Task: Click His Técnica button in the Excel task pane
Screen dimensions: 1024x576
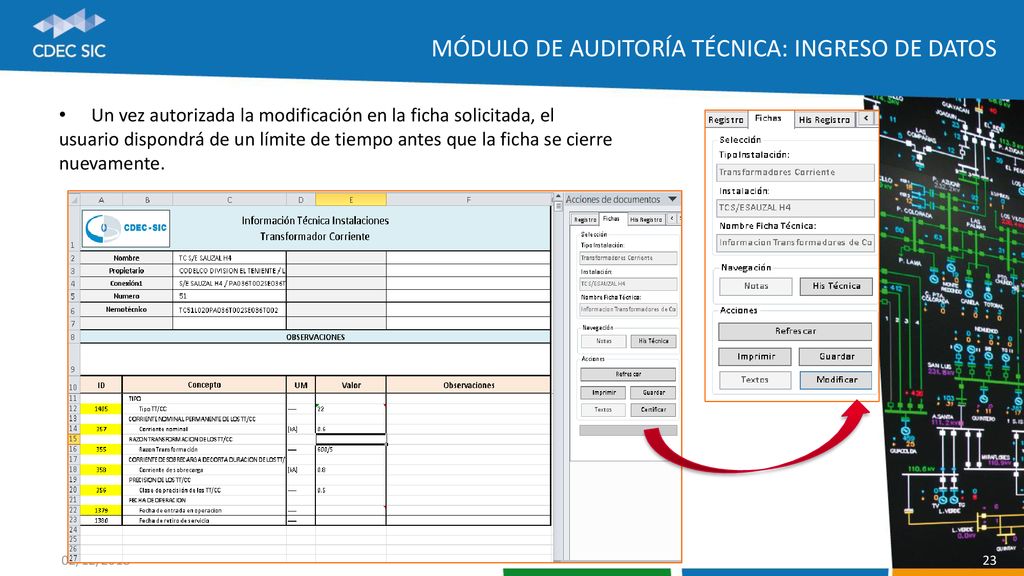Action: click(653, 341)
